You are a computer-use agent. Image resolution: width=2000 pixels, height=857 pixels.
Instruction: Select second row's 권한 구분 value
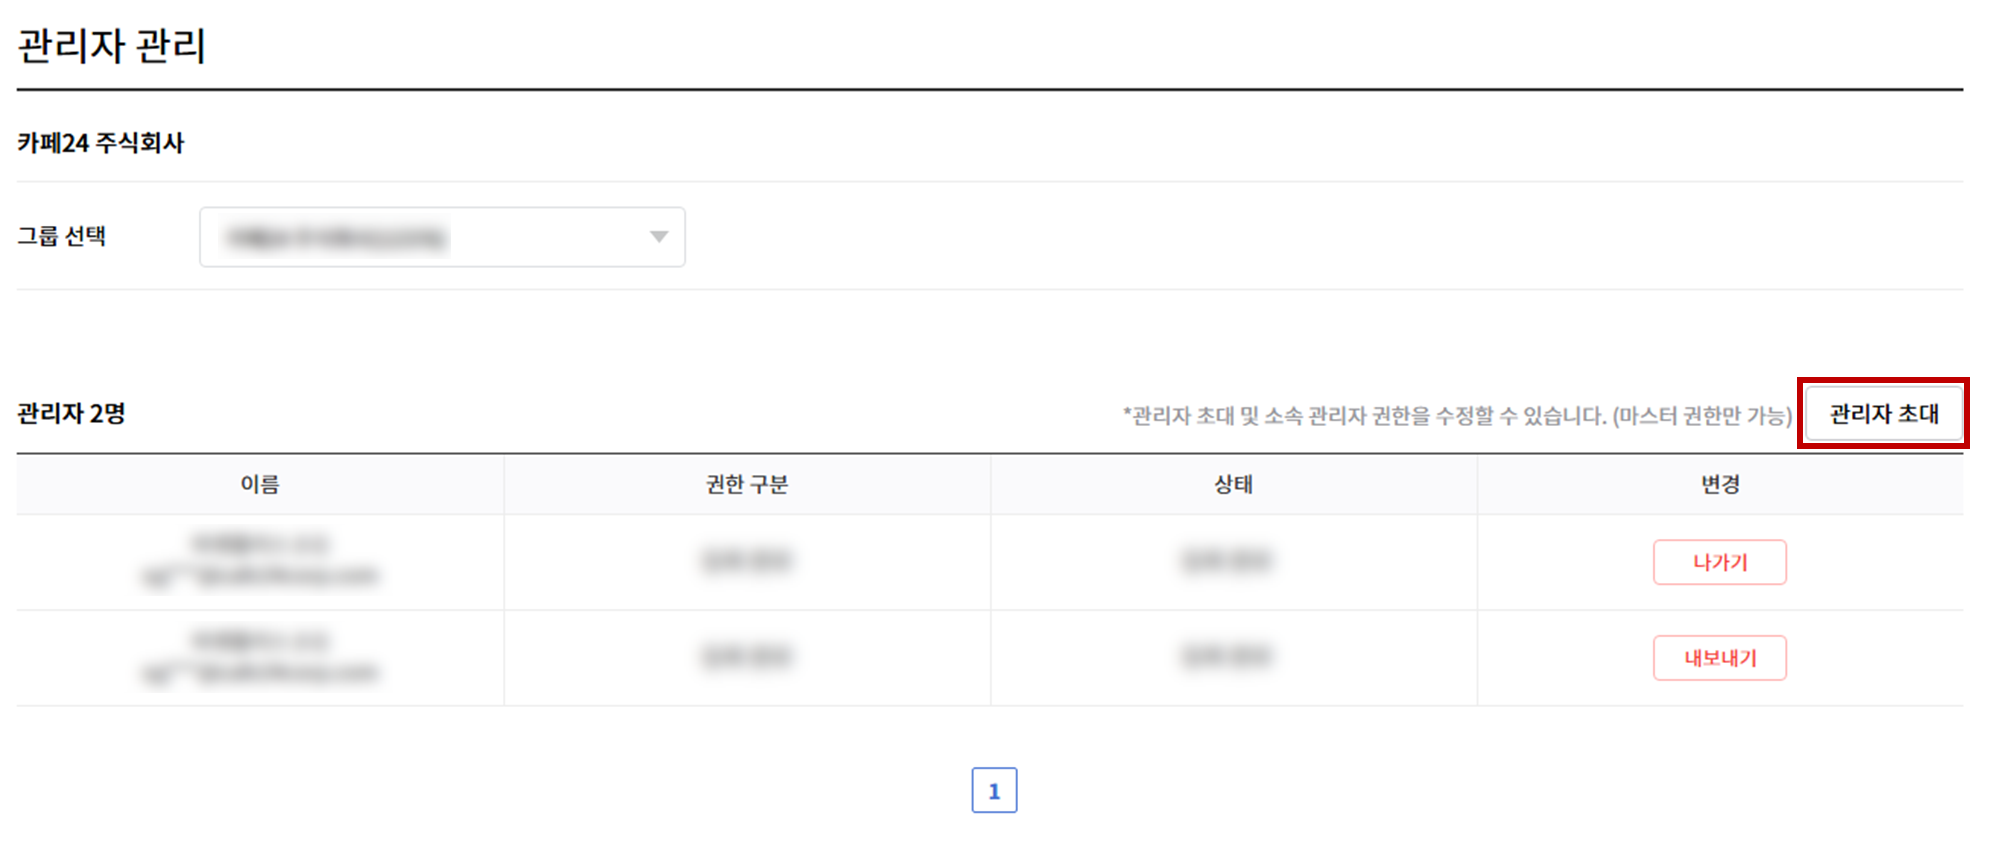(x=747, y=657)
